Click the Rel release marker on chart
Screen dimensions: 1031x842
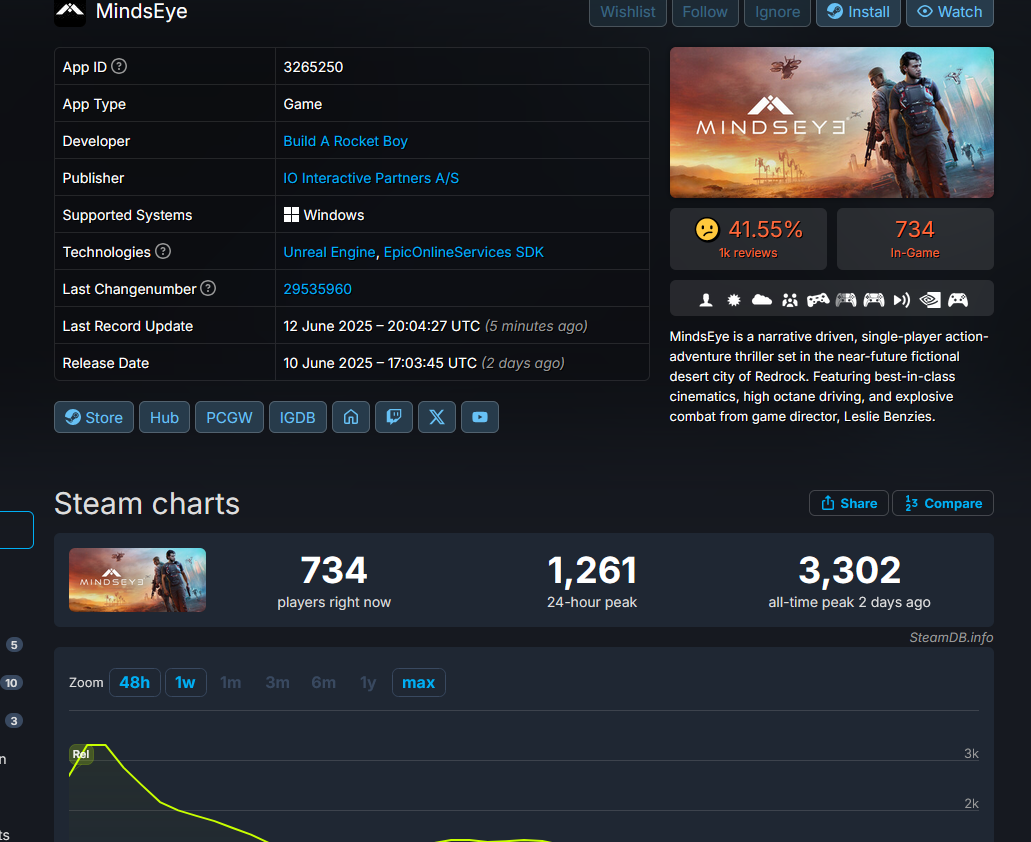coord(81,754)
